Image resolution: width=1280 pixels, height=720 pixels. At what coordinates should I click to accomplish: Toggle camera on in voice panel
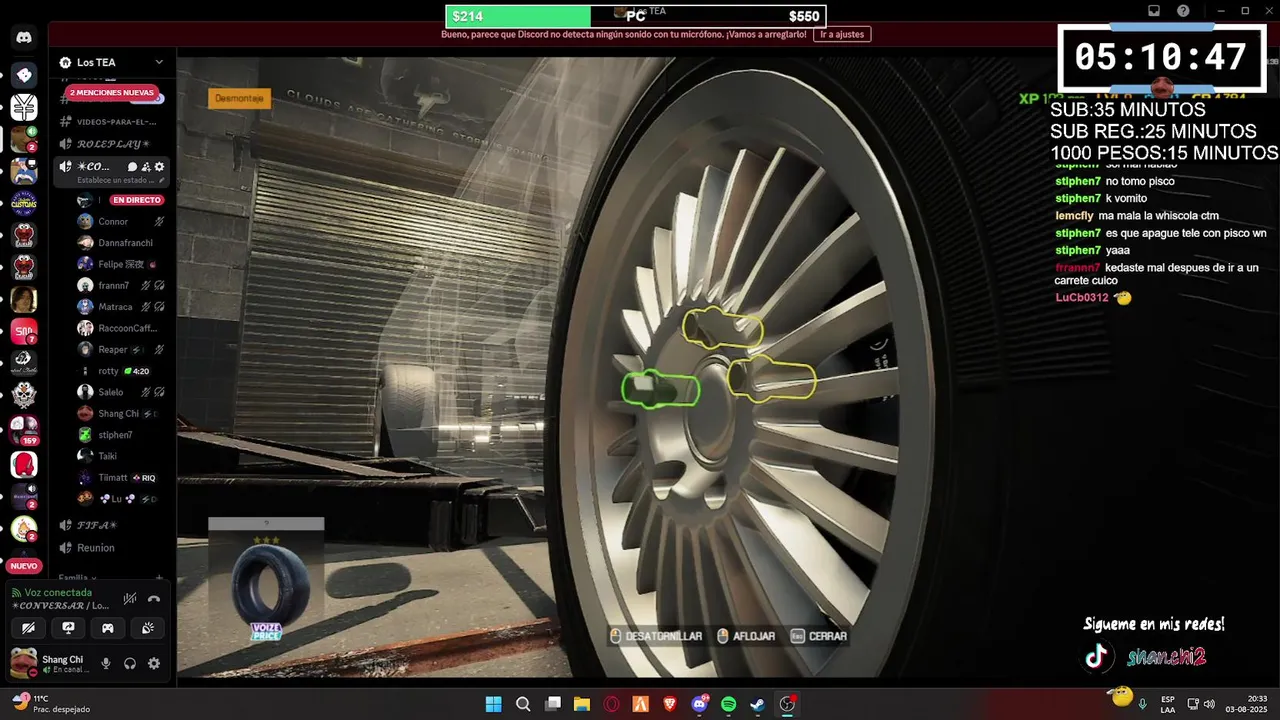(29, 628)
